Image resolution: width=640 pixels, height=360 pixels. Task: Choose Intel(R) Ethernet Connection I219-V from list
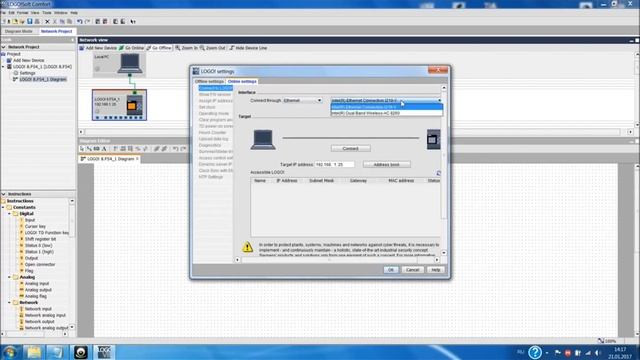pos(387,107)
